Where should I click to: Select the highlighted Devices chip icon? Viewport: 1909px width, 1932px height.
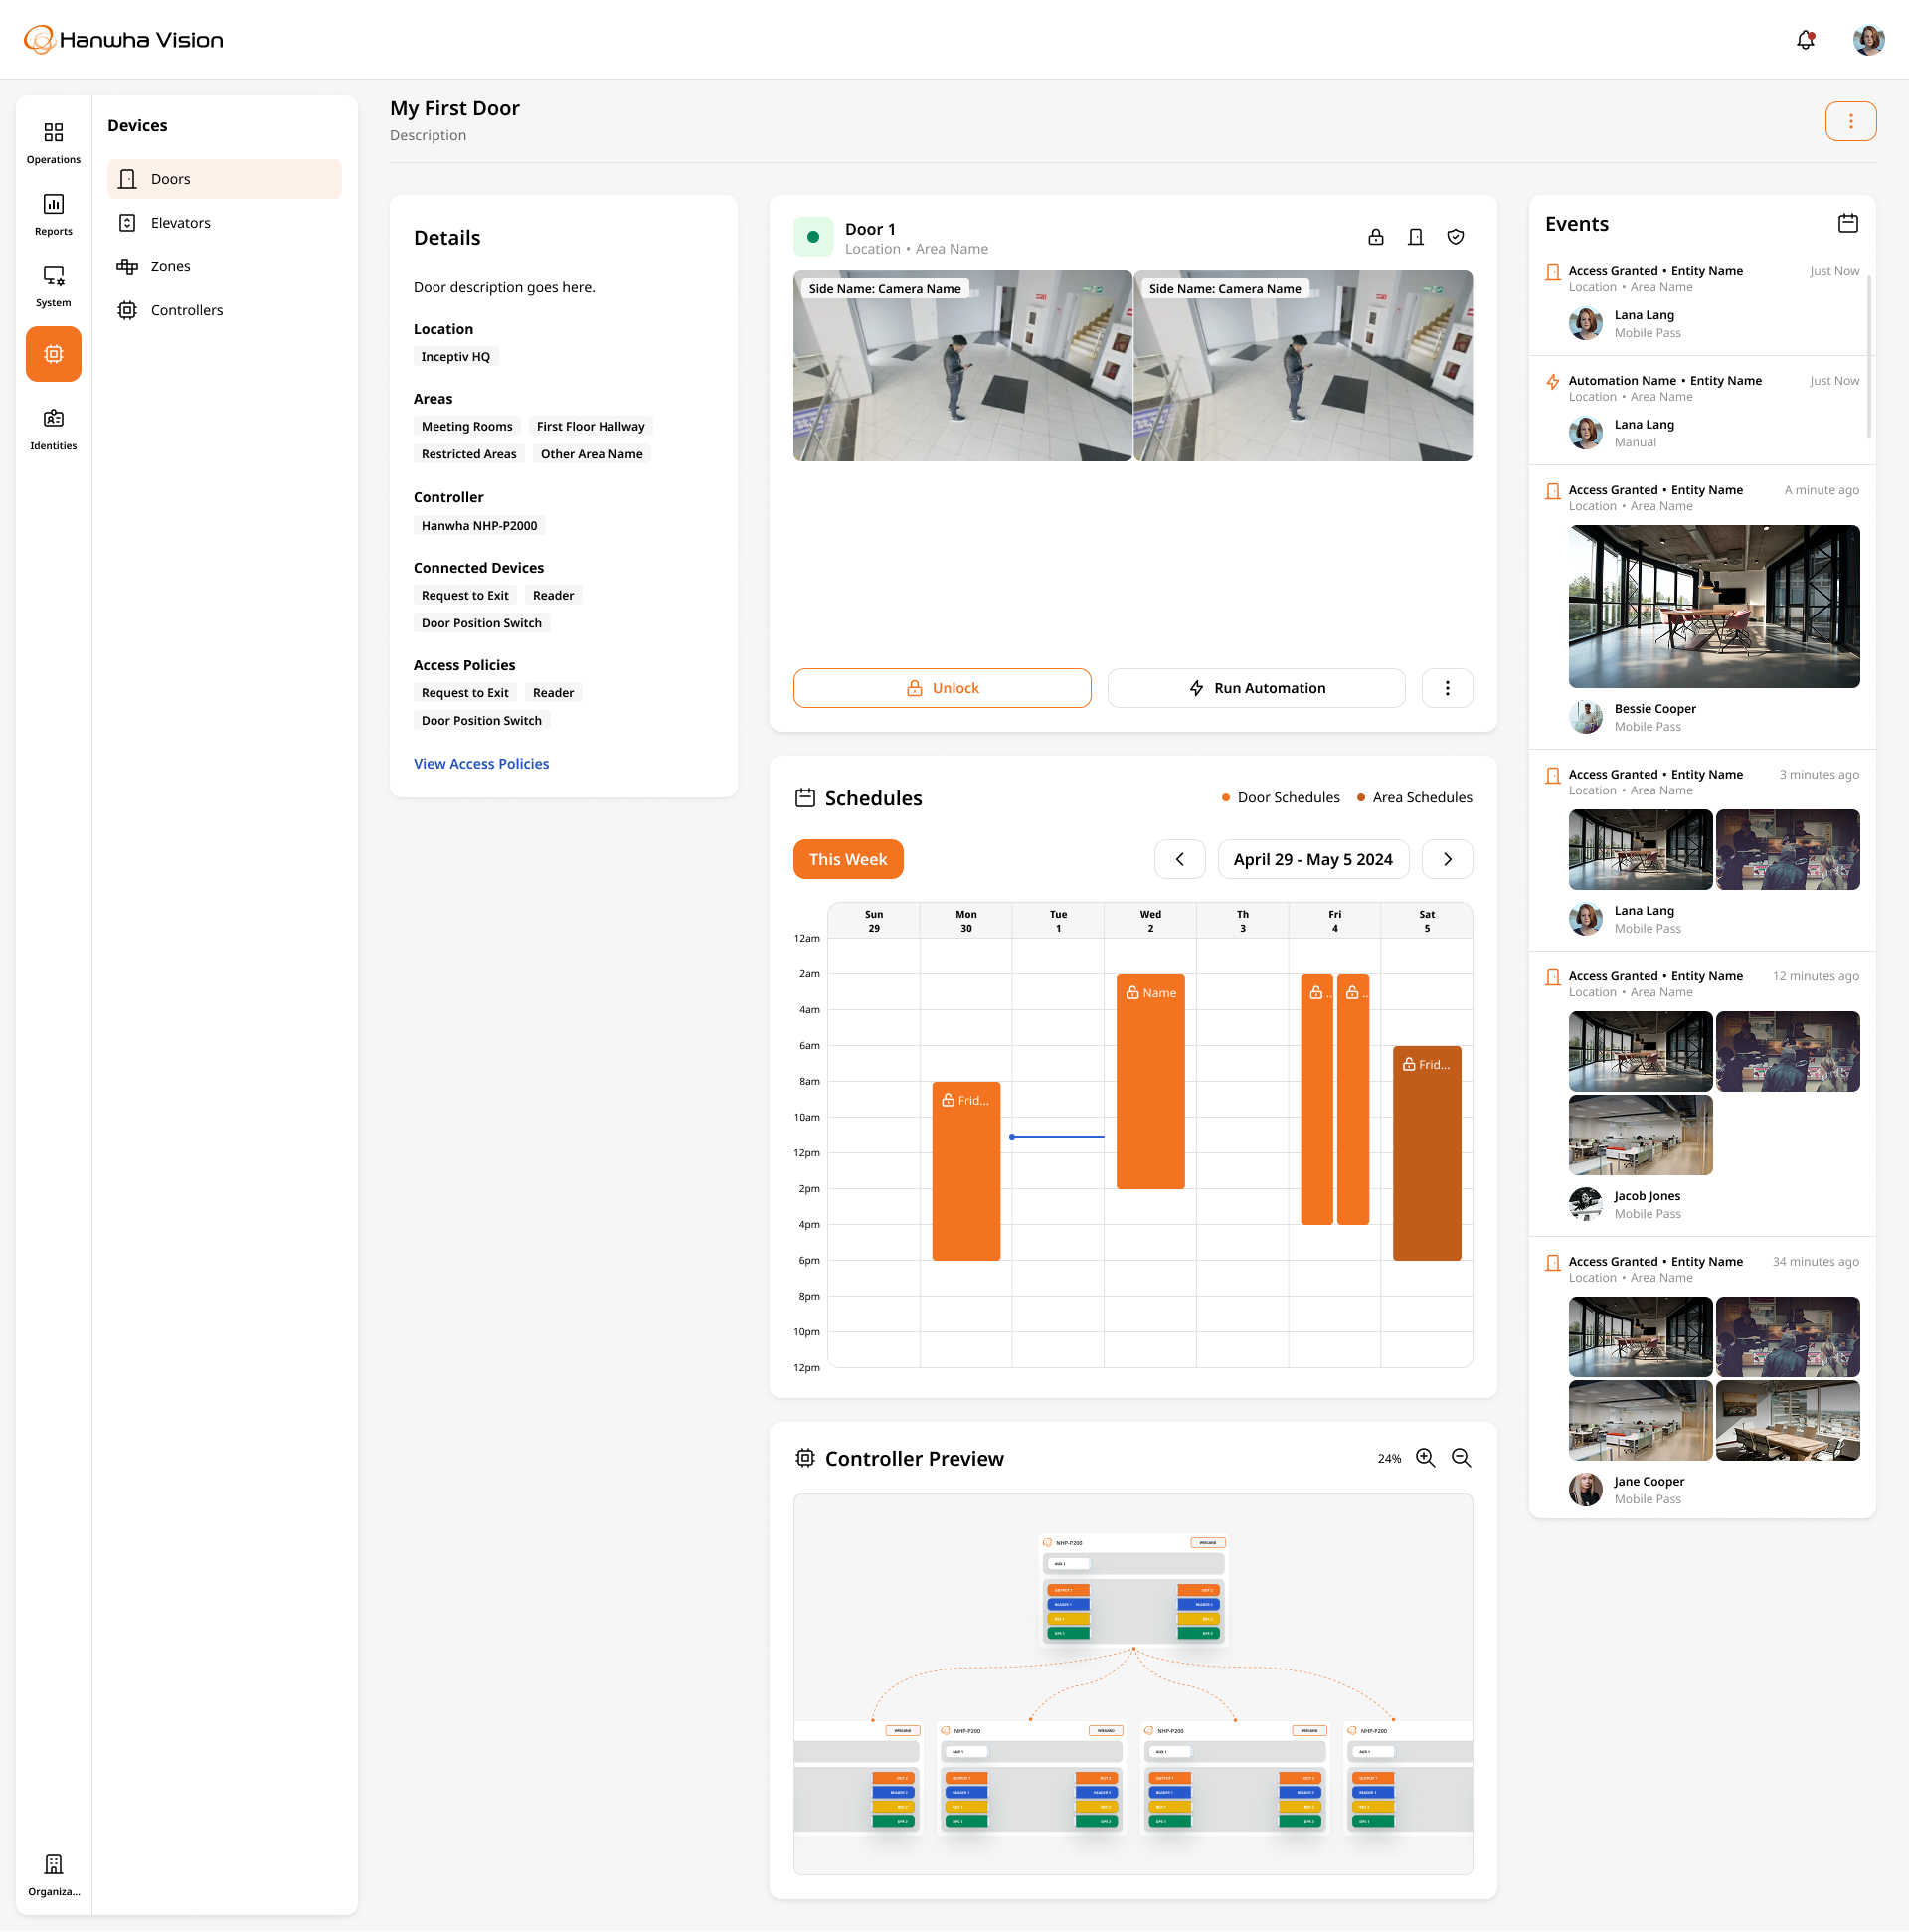[x=54, y=354]
